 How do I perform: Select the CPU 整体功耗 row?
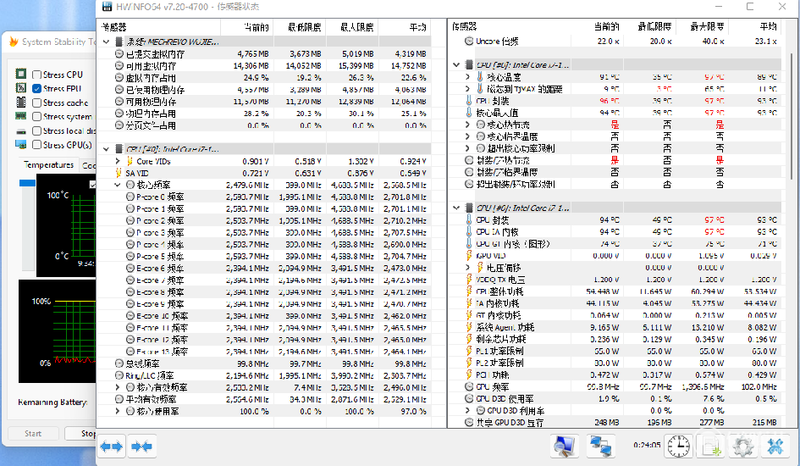pos(615,291)
